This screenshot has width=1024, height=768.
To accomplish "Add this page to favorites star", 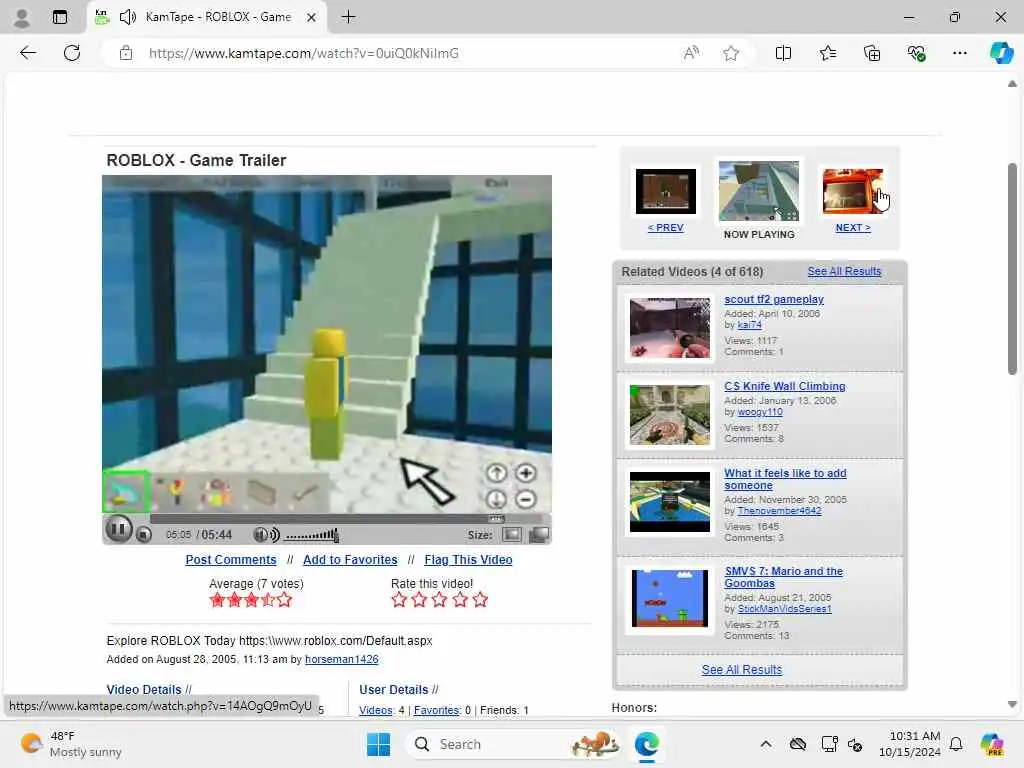I will (x=731, y=53).
